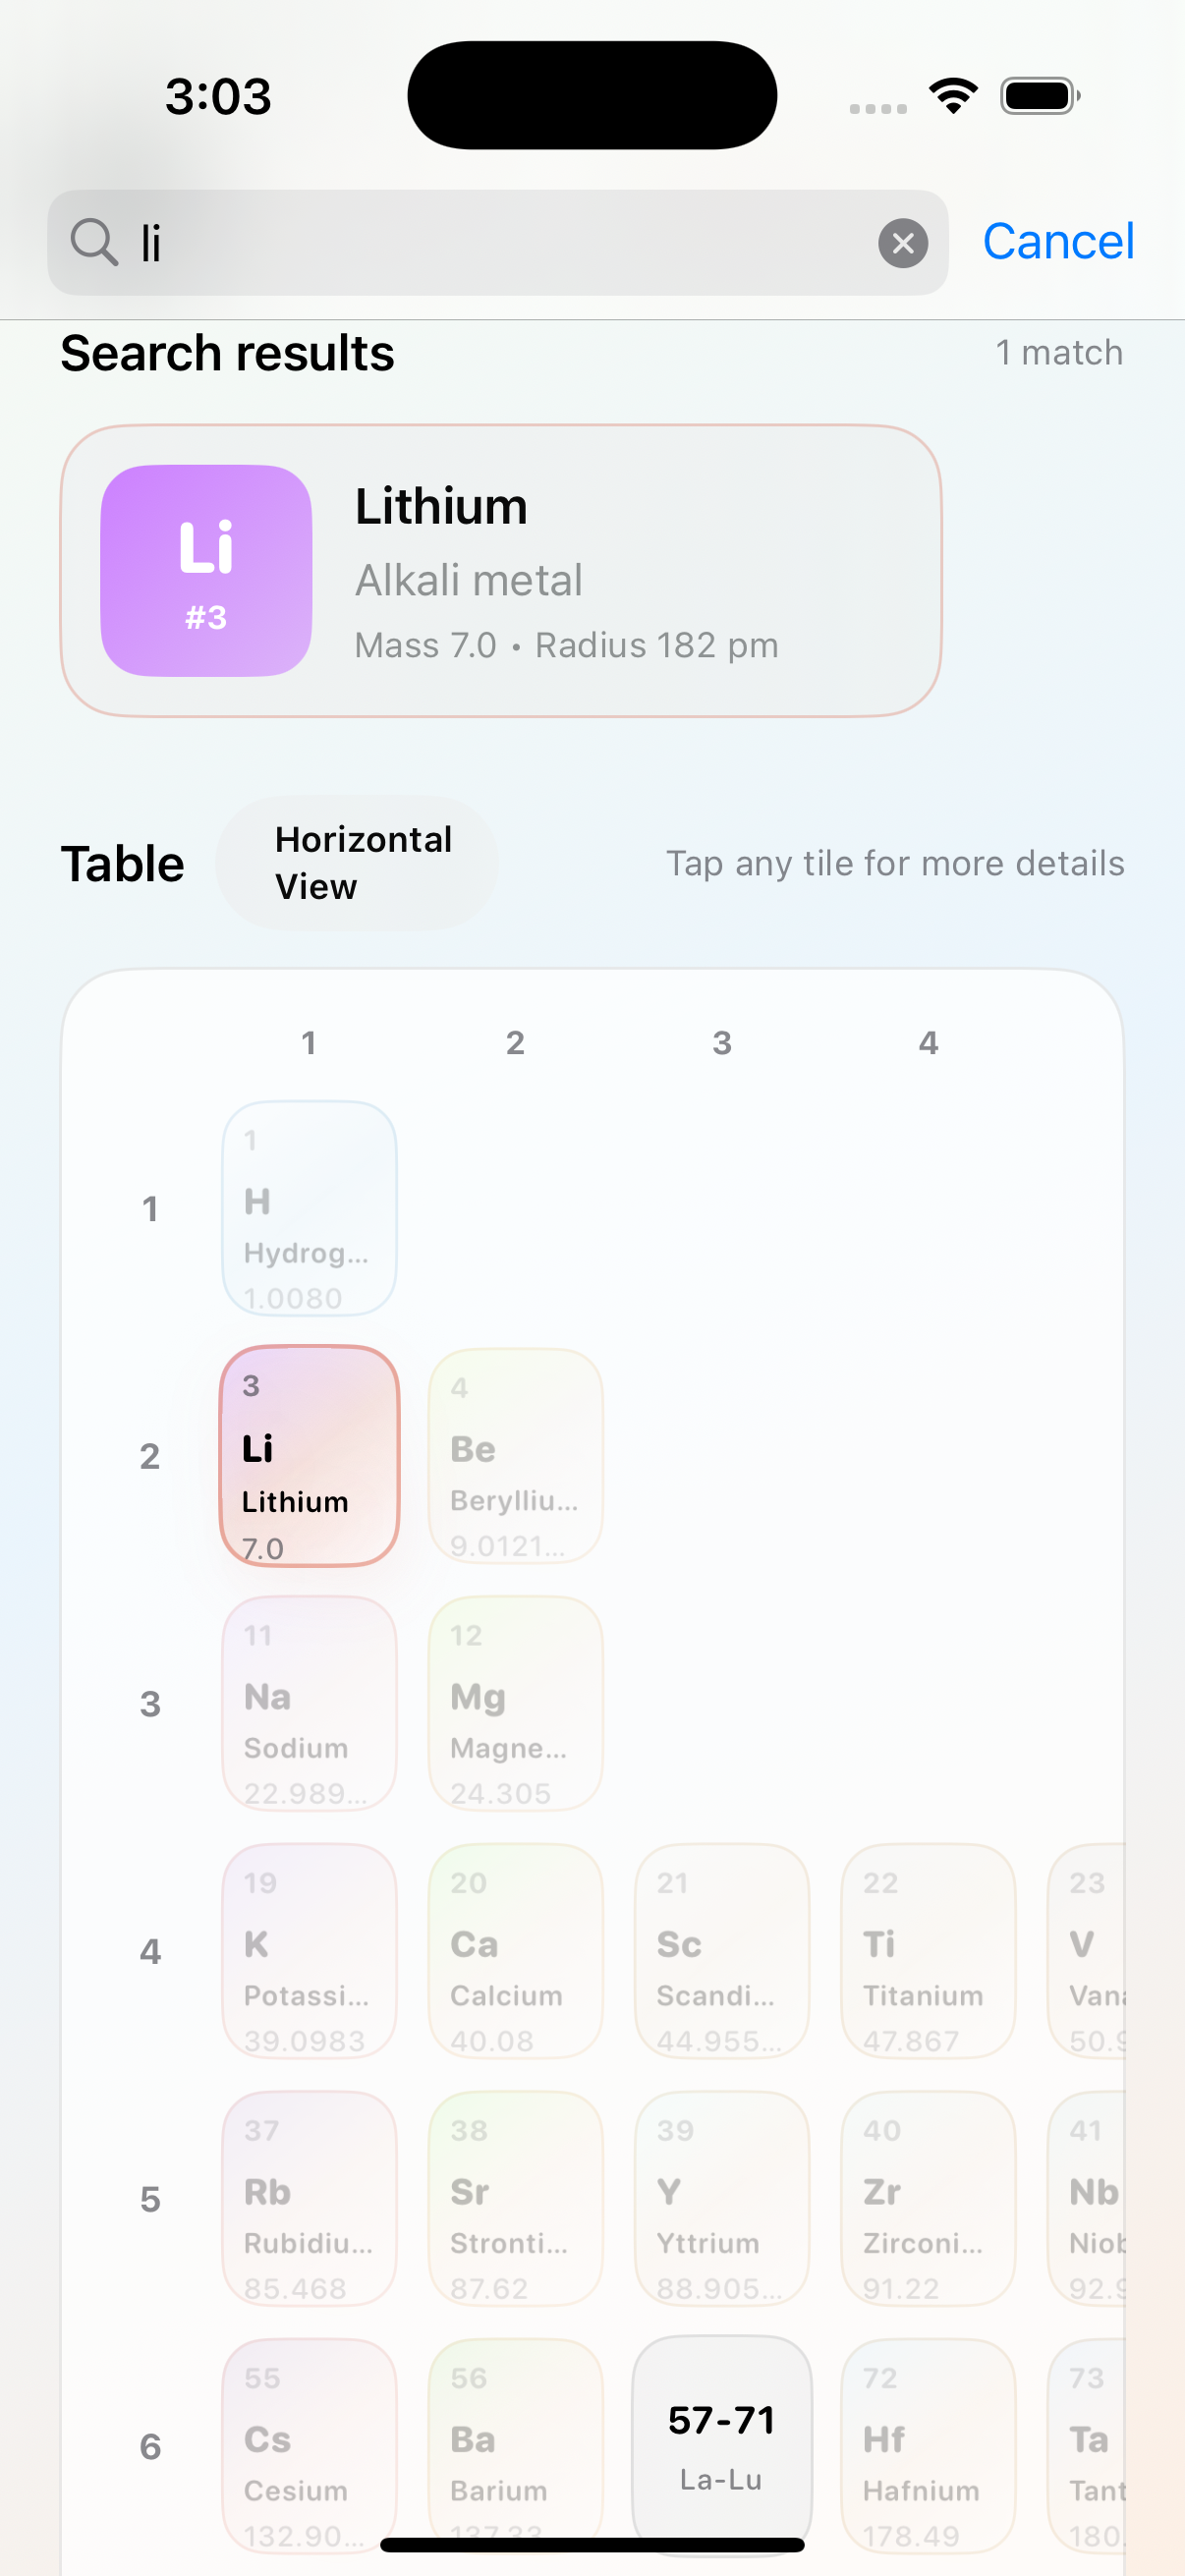This screenshot has height=2576, width=1185.
Task: Clear the search field text
Action: [x=902, y=243]
